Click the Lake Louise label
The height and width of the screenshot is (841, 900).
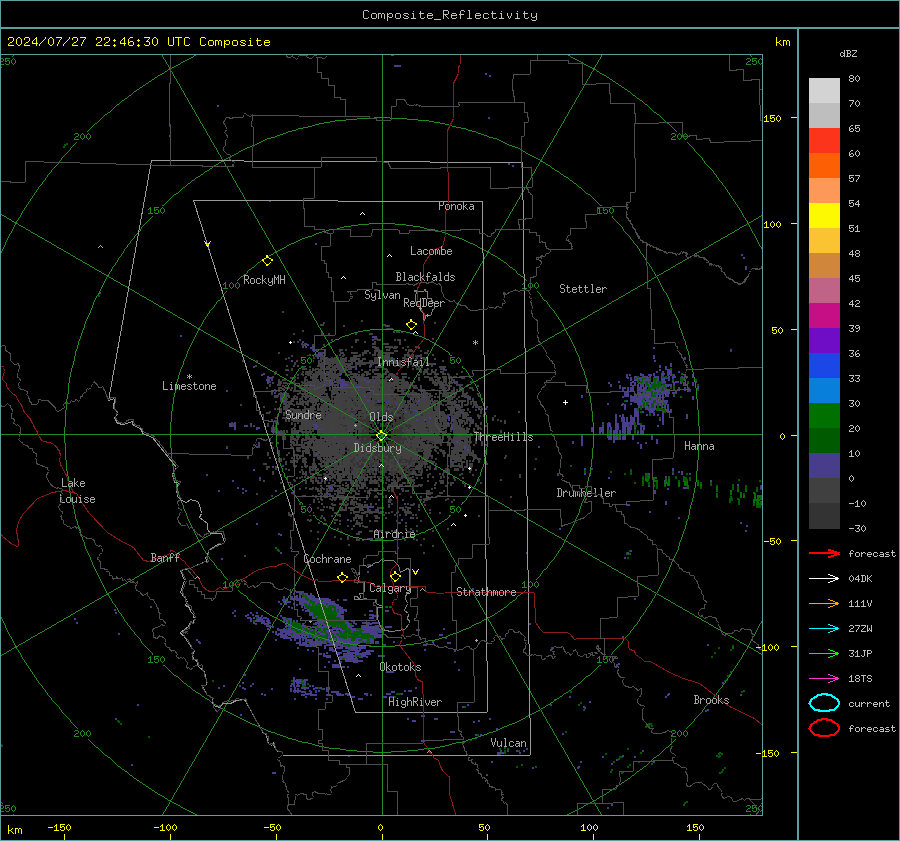pyautogui.click(x=77, y=491)
